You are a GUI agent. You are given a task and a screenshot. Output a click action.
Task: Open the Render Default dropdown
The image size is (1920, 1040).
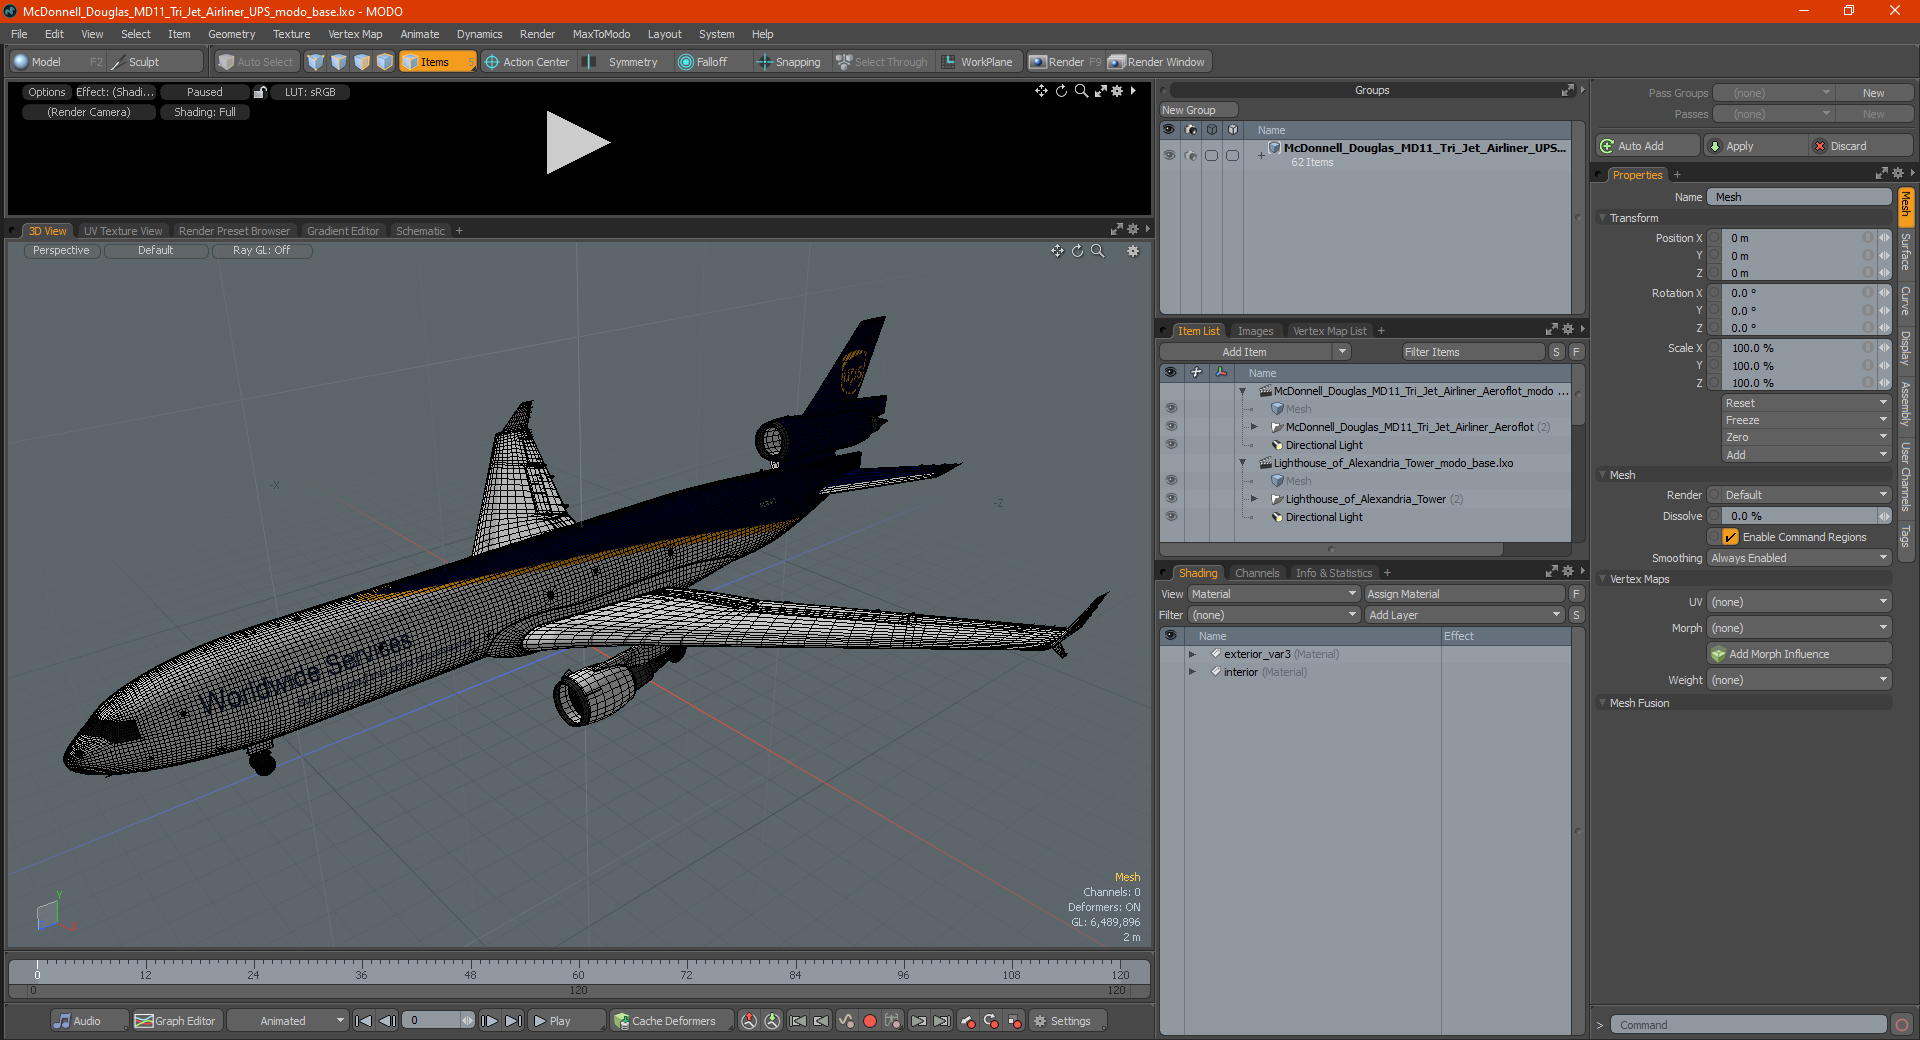[1800, 495]
